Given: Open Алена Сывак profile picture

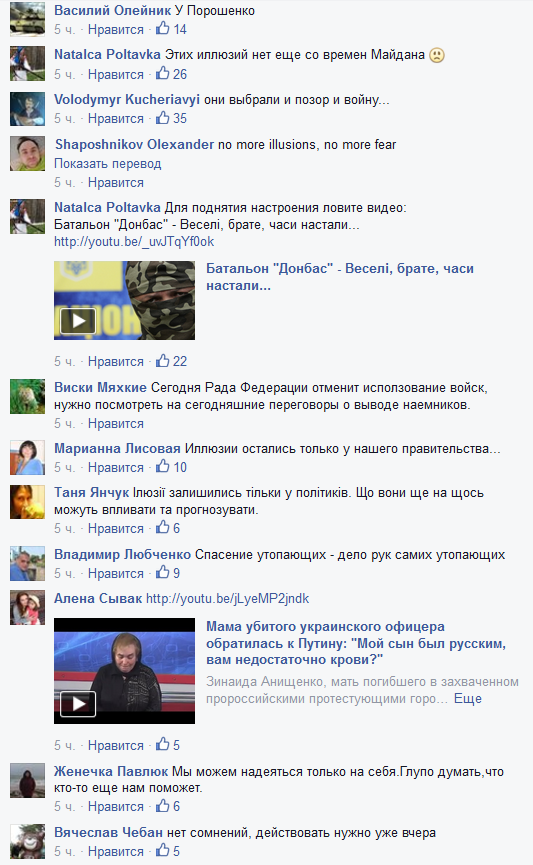Looking at the screenshot, I should point(28,608).
